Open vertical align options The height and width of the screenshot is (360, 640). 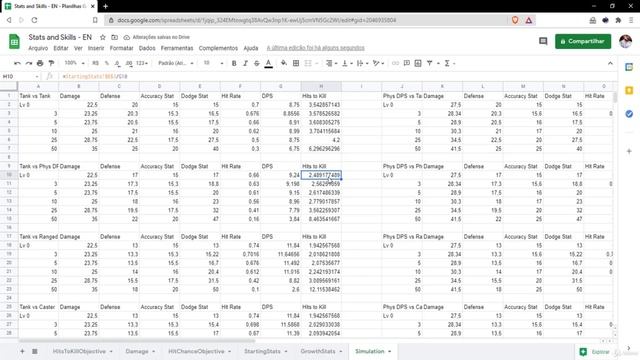[347, 63]
